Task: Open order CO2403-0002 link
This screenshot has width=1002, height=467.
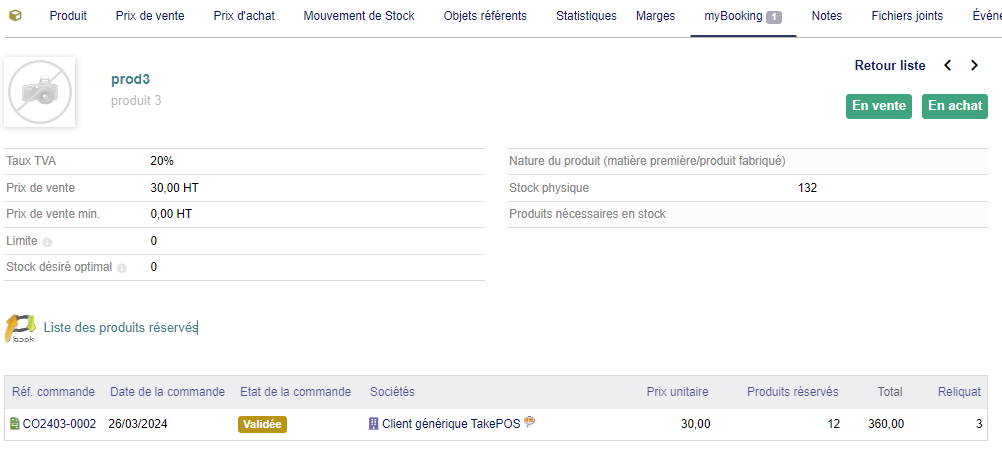Action: (59, 424)
